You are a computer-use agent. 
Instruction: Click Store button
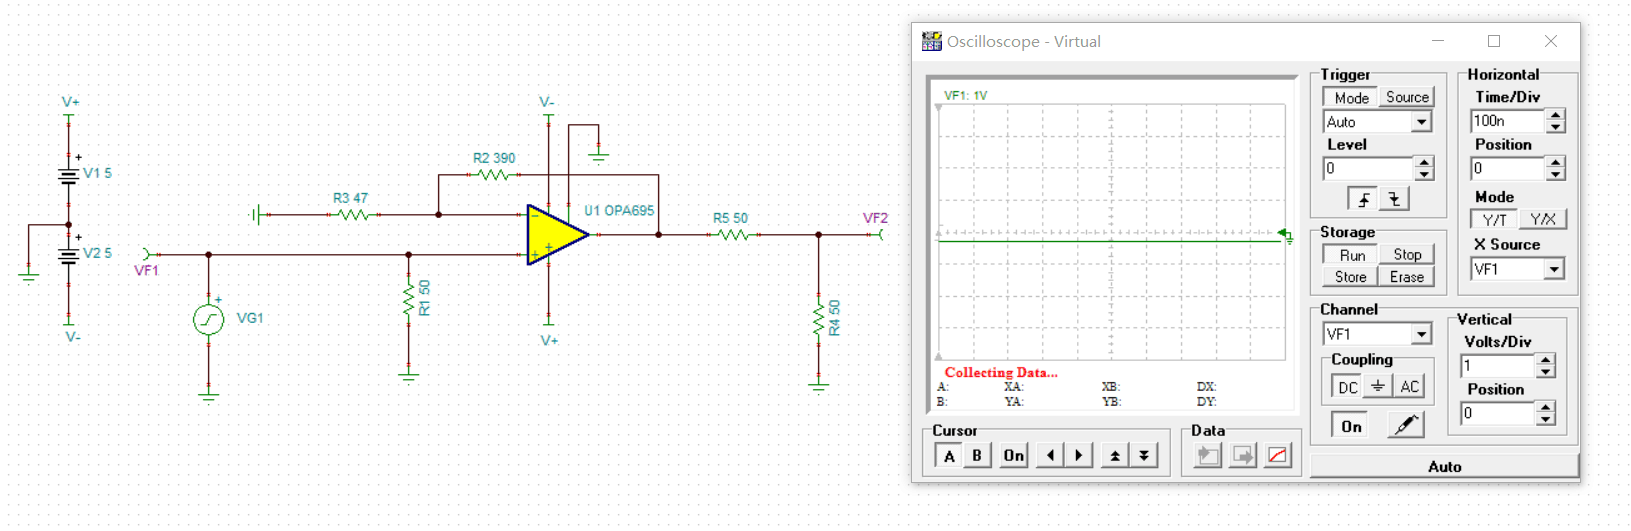point(1350,277)
